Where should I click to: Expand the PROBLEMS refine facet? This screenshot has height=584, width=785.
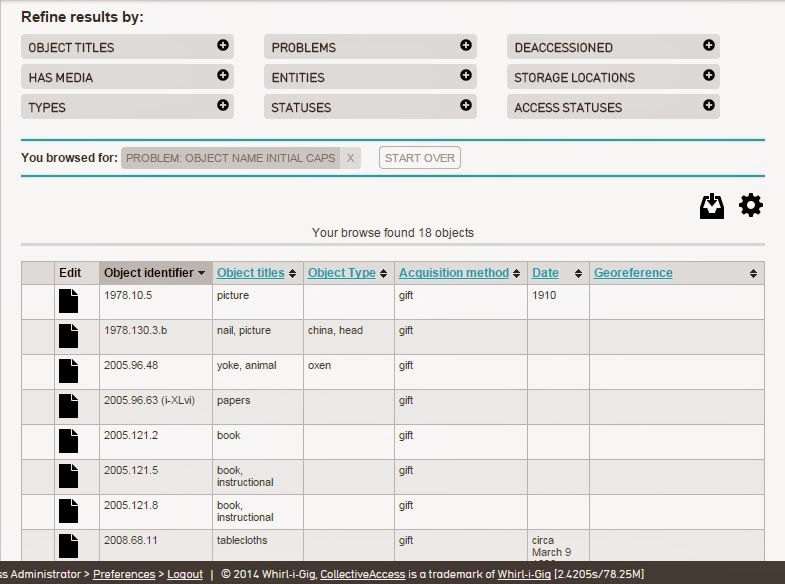tap(466, 46)
